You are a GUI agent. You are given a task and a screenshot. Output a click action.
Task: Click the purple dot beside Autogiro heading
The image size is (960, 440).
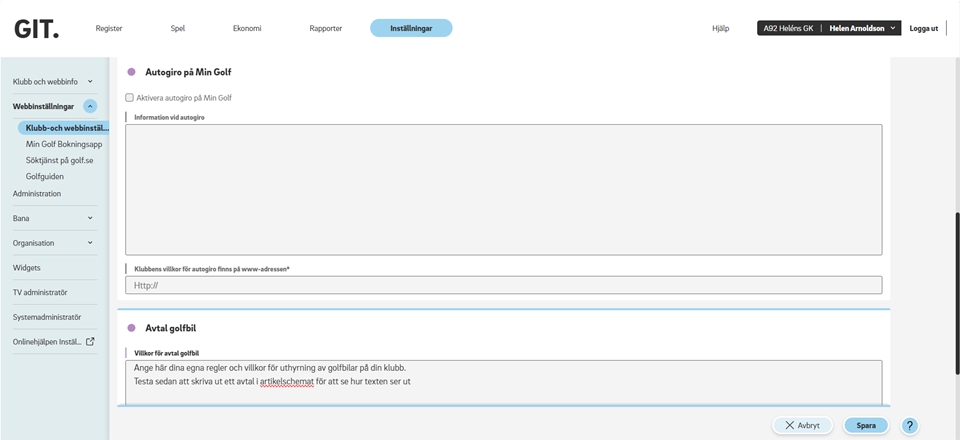pyautogui.click(x=131, y=72)
